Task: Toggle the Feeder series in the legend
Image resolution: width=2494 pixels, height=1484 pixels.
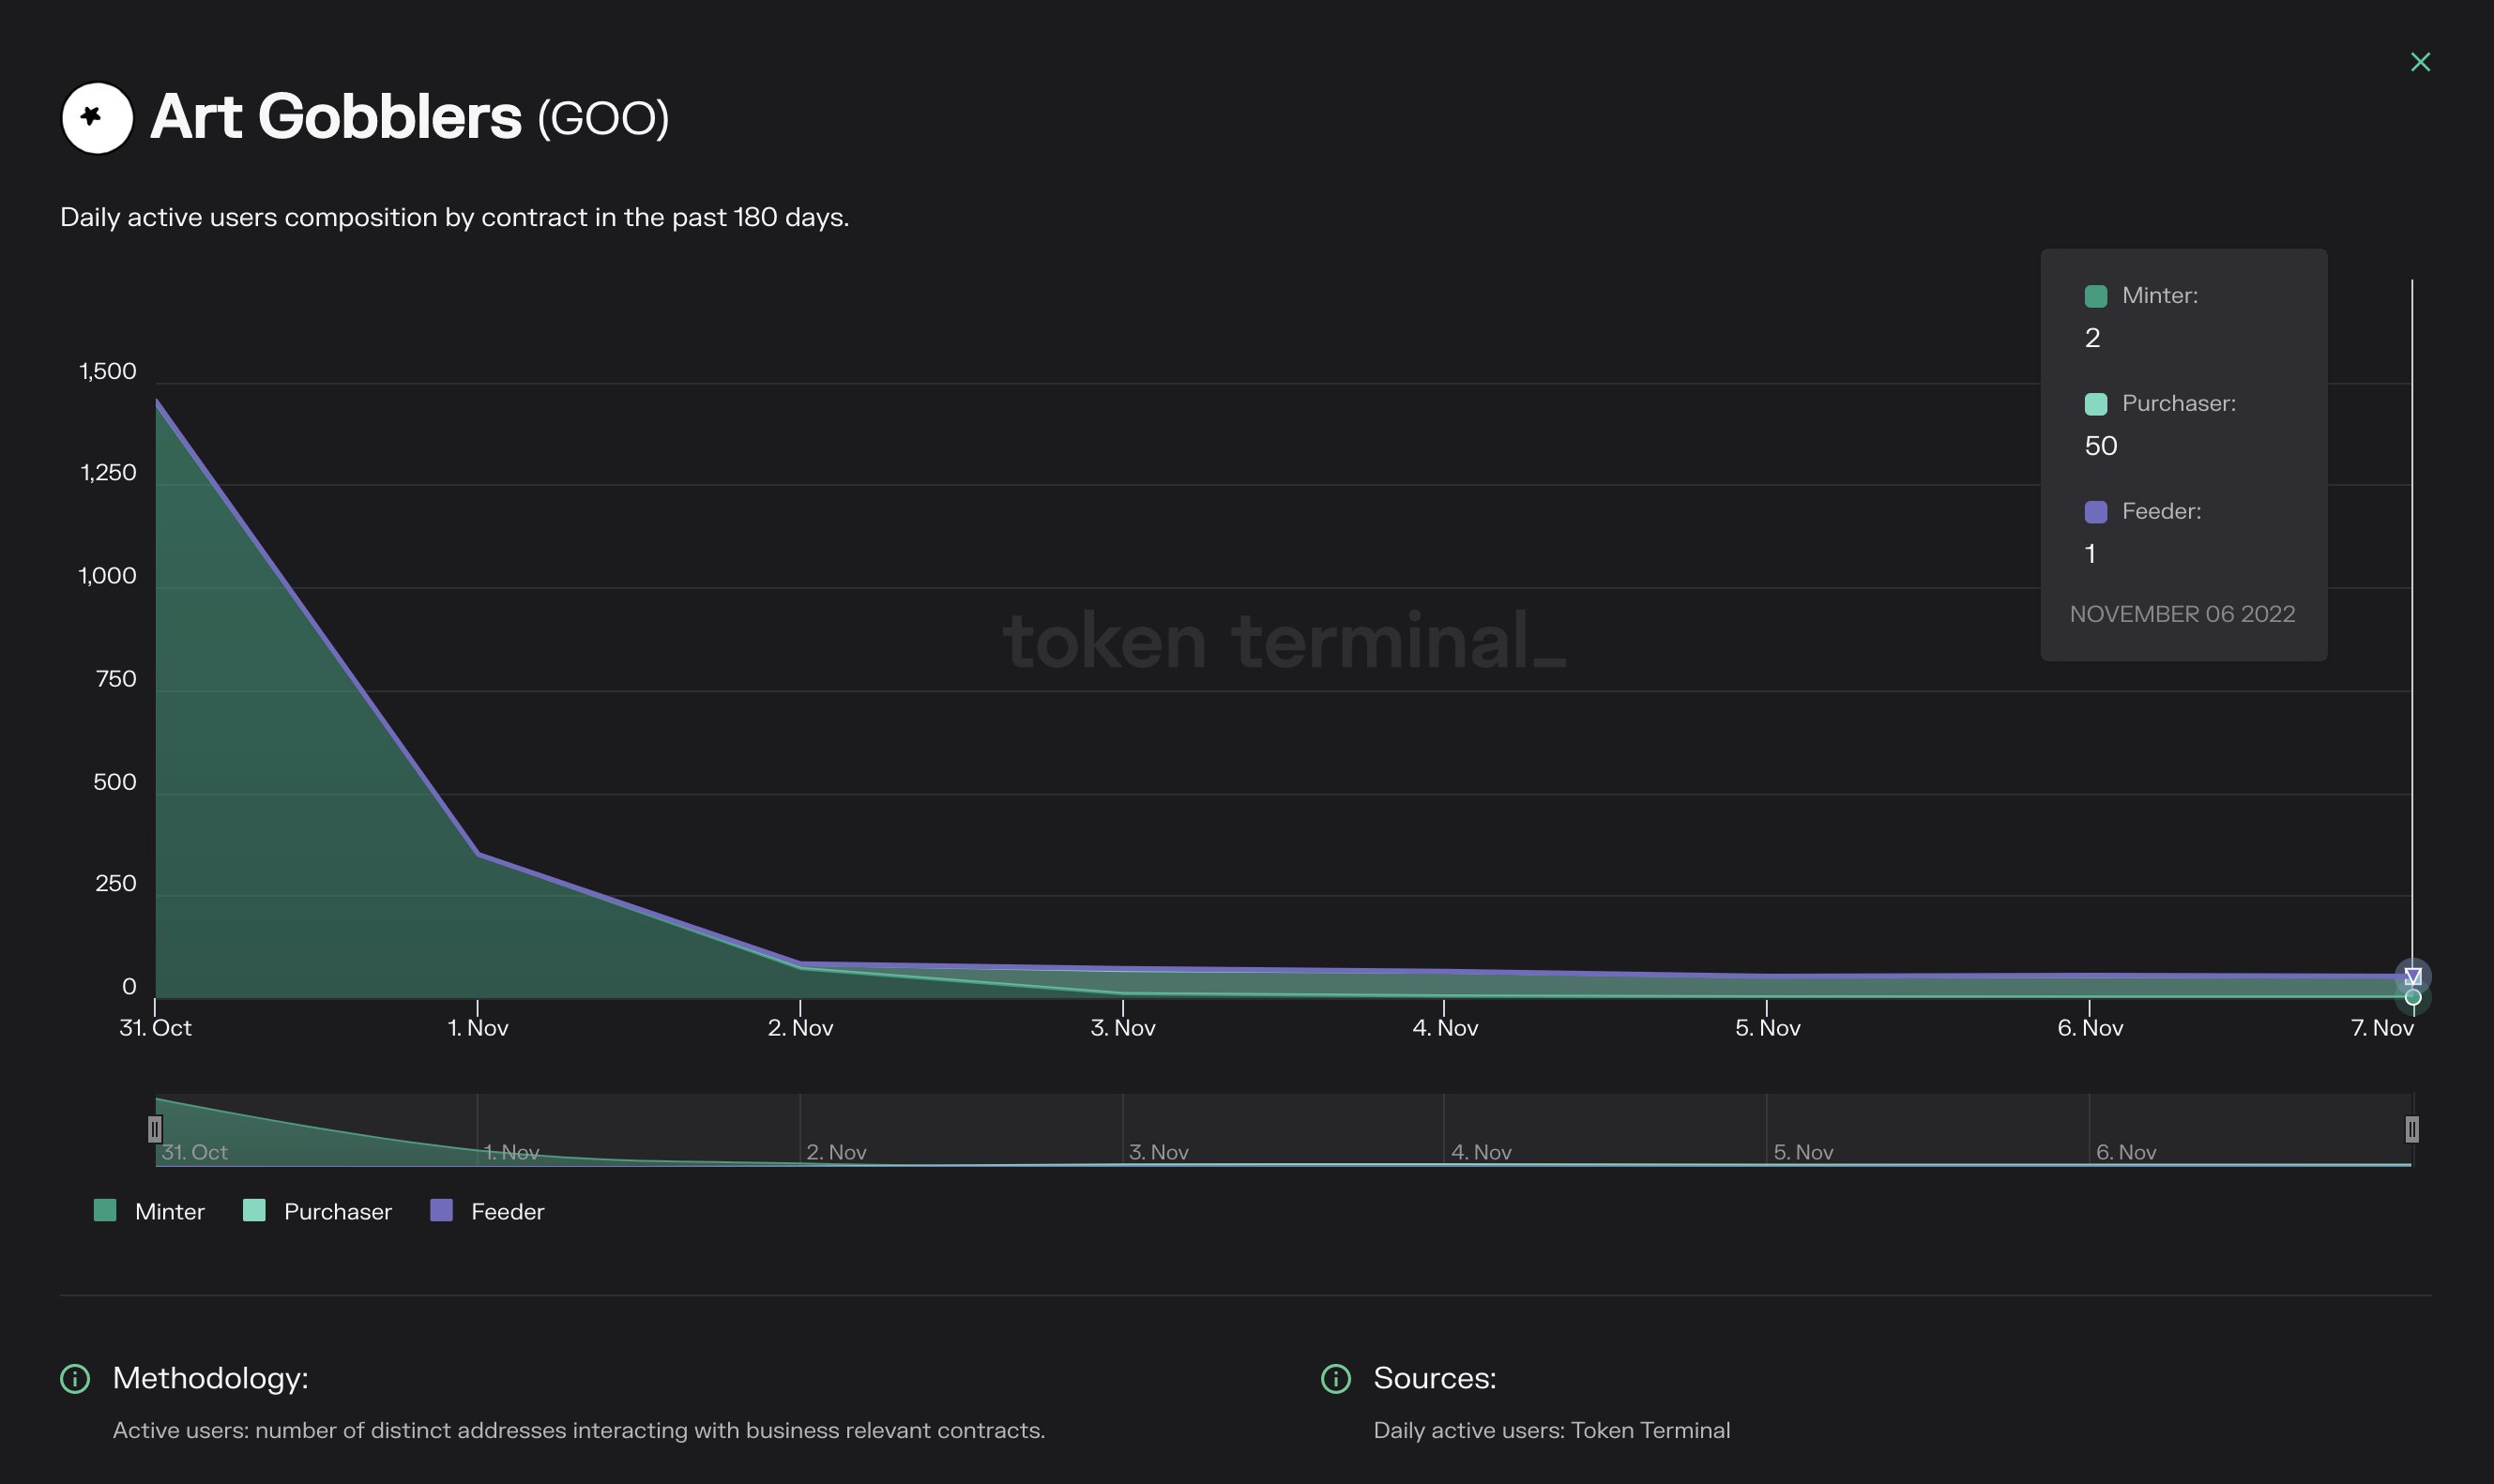Action: [x=488, y=1211]
